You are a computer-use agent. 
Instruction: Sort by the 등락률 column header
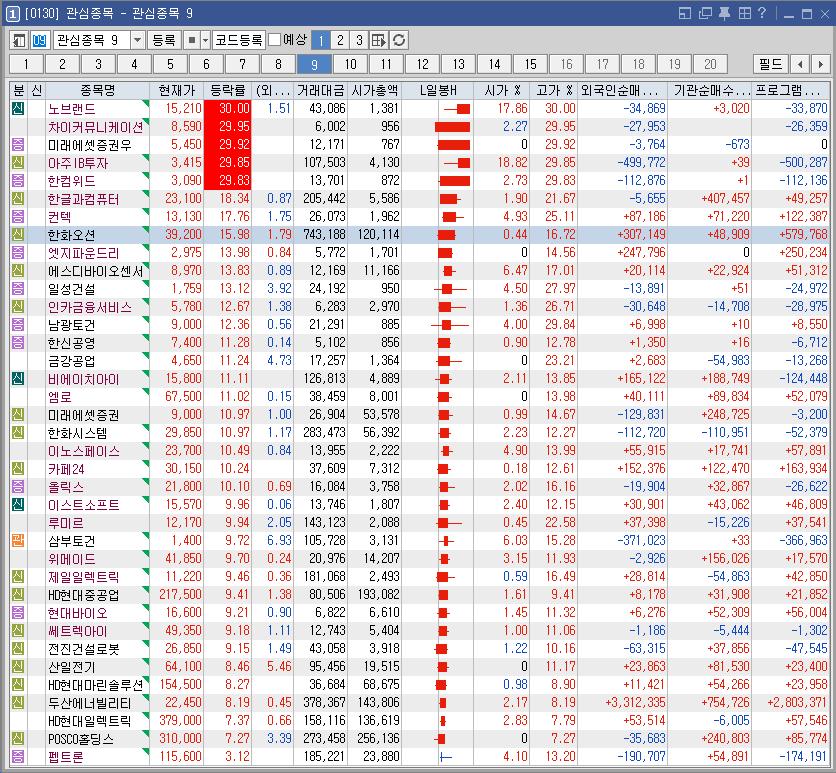(228, 91)
